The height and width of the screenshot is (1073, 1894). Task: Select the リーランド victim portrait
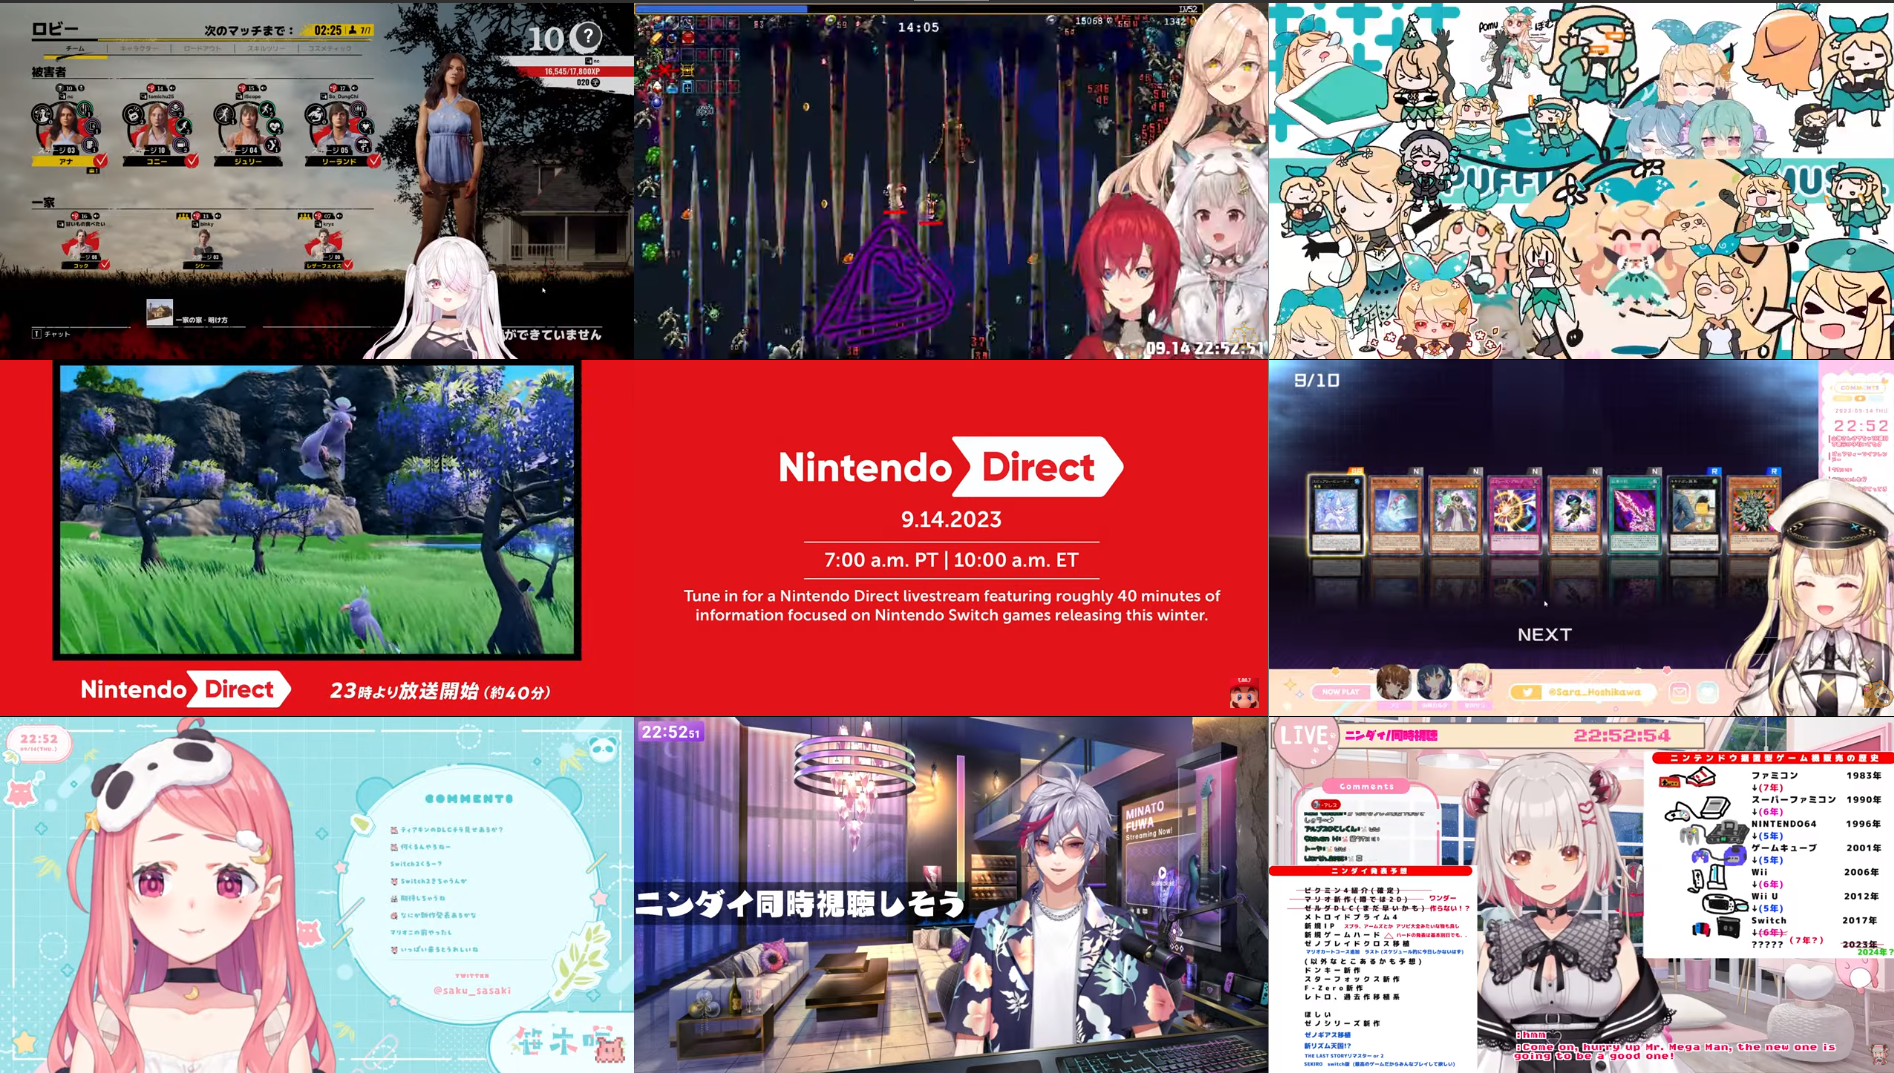click(x=339, y=126)
